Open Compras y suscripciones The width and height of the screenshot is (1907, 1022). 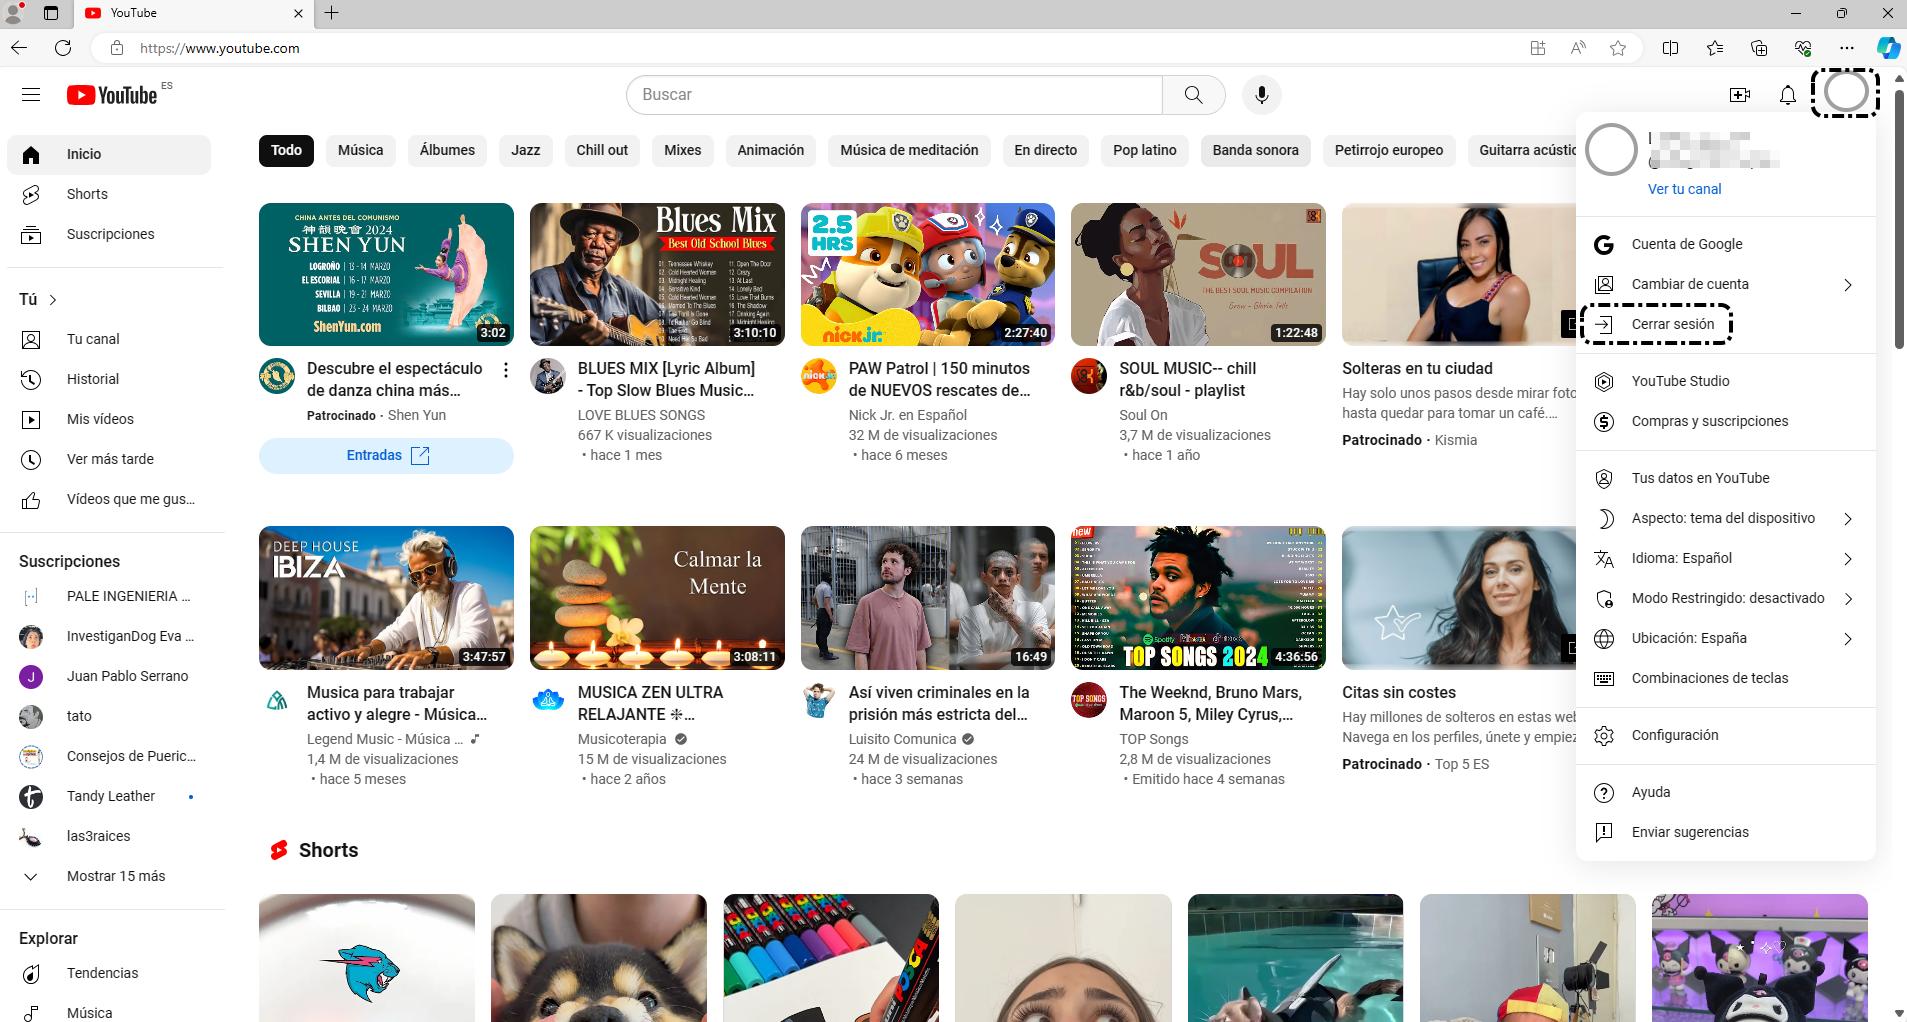coord(1725,421)
